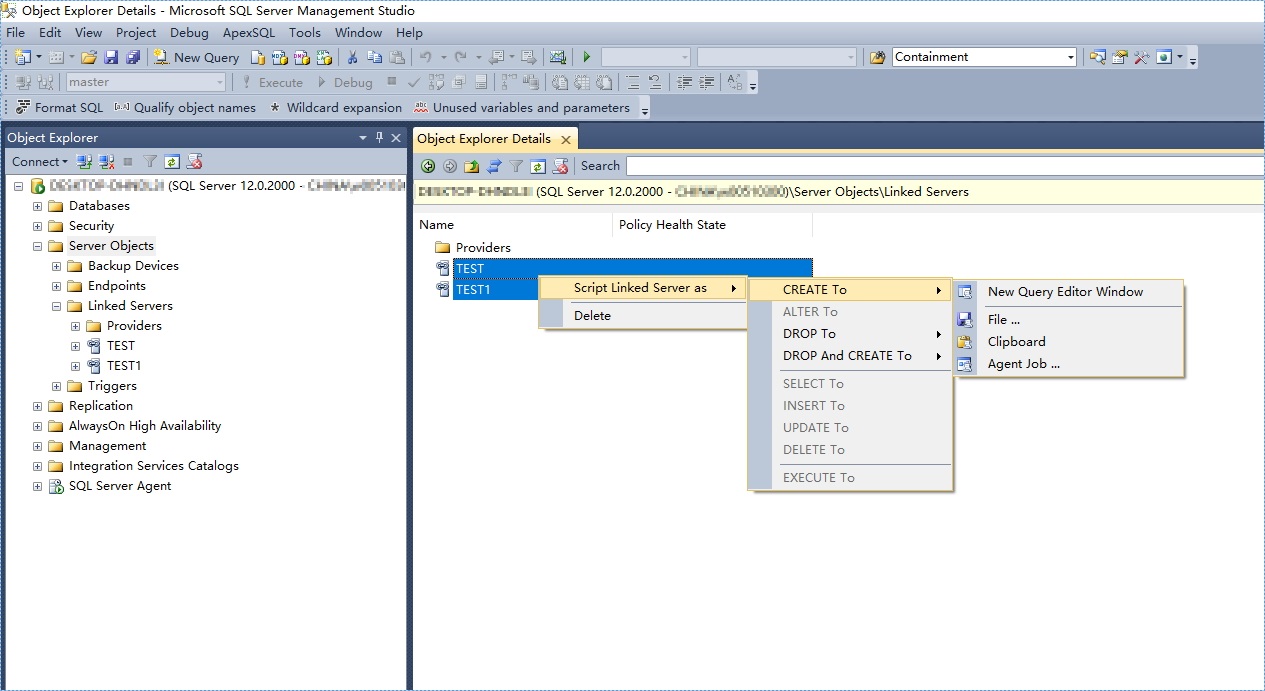Select Integration Services Catalogs tree item

pyautogui.click(x=154, y=466)
